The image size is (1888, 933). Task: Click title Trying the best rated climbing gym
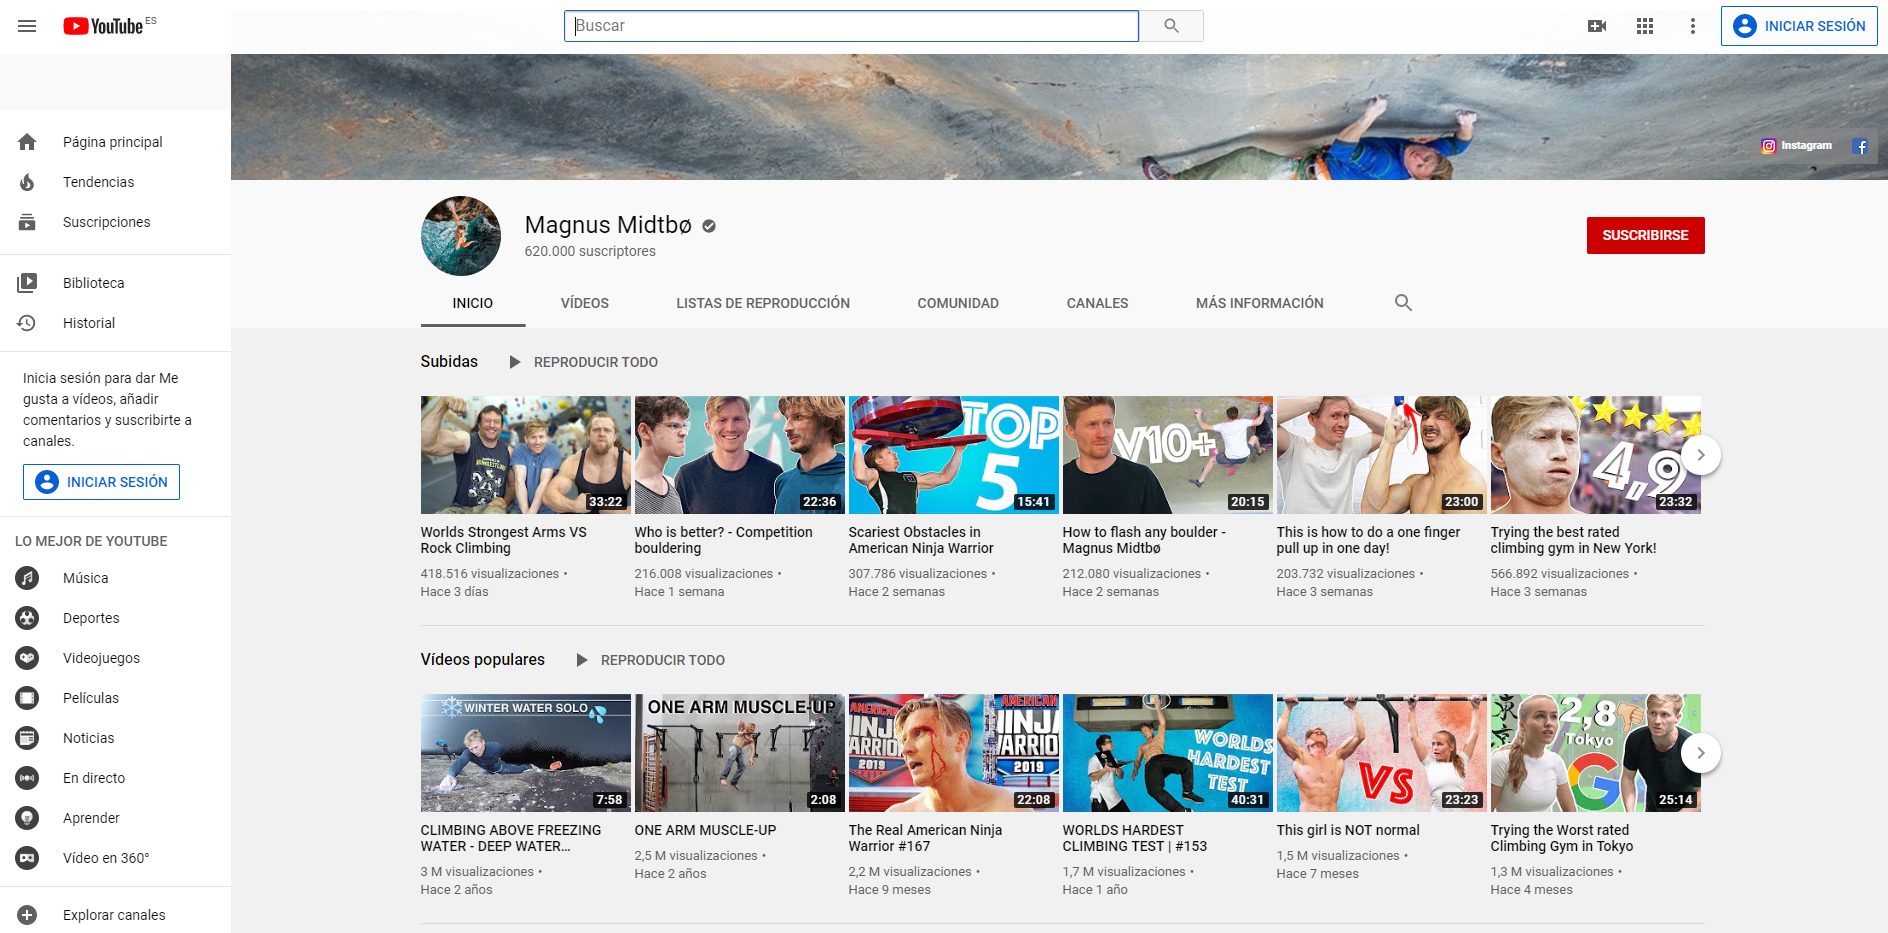[1573, 540]
